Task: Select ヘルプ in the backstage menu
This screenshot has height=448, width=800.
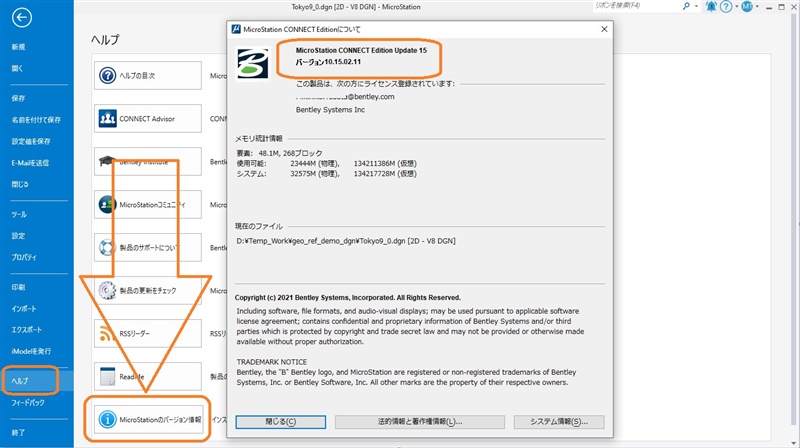Action: point(20,381)
